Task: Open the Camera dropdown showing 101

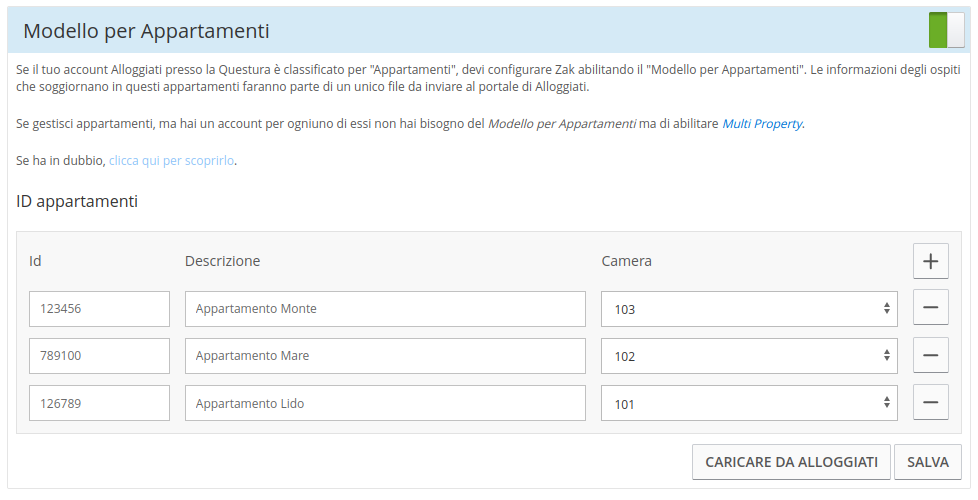Action: coord(749,404)
